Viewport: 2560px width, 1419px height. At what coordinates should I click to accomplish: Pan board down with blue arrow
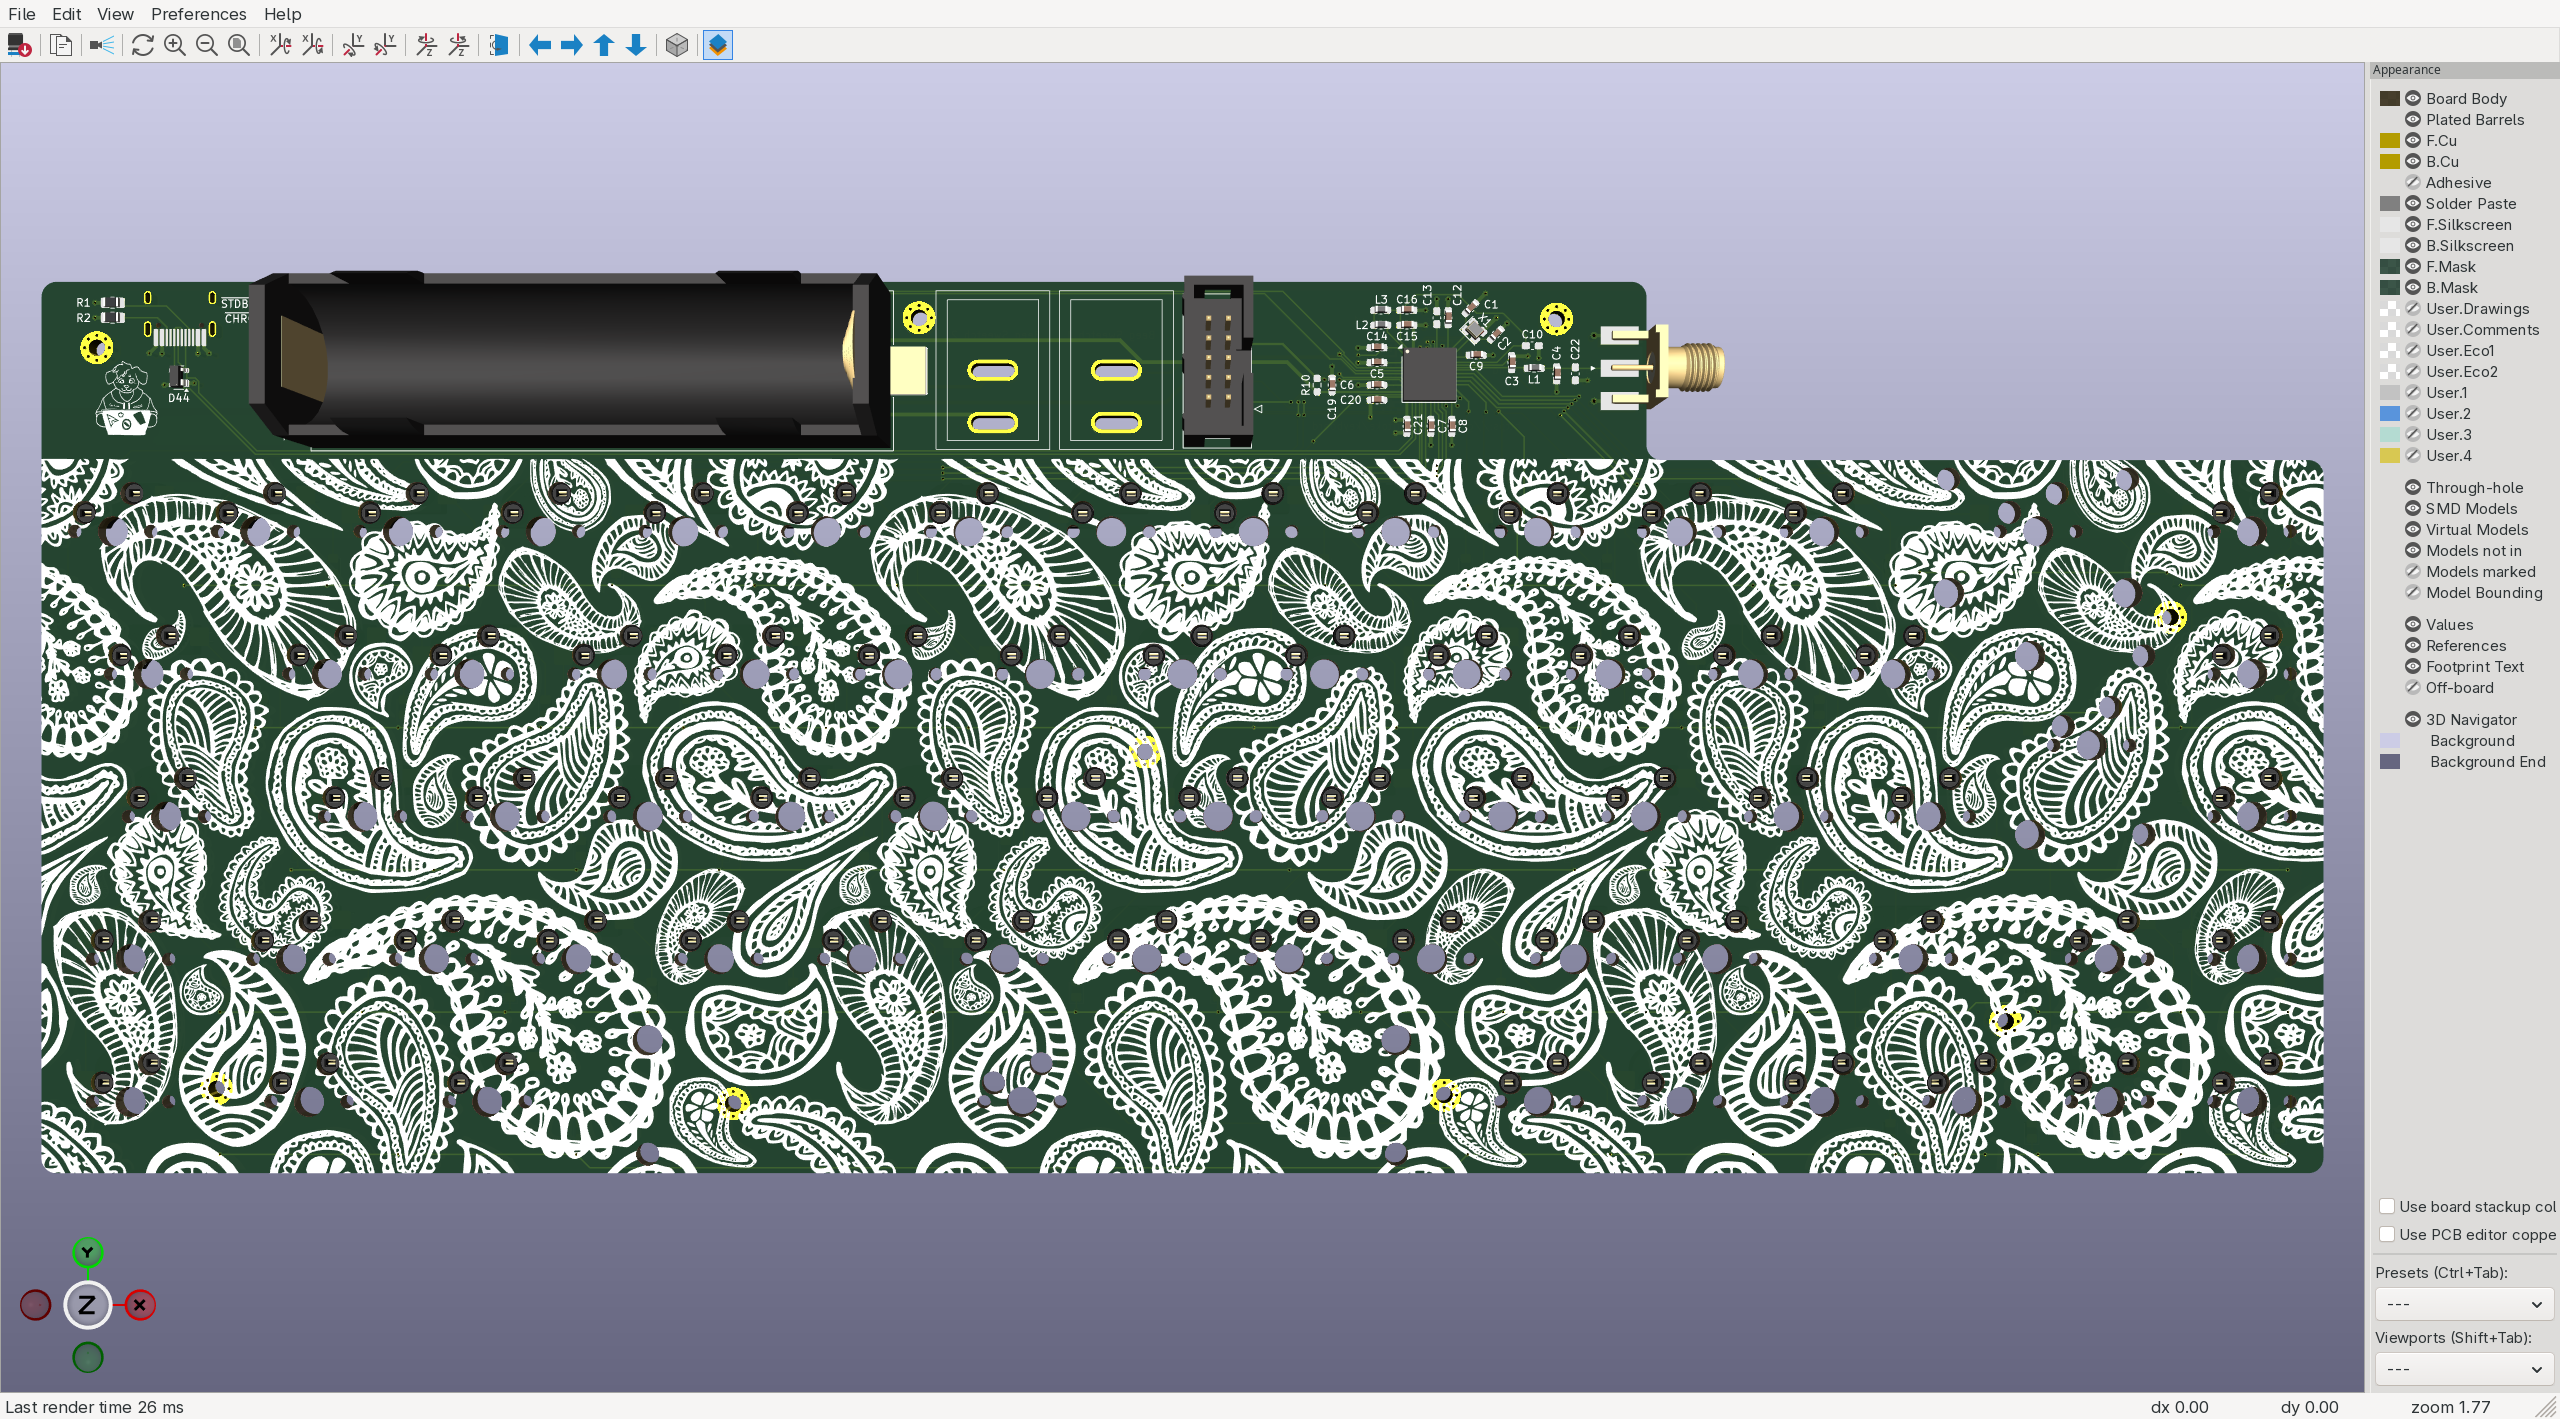[x=636, y=45]
